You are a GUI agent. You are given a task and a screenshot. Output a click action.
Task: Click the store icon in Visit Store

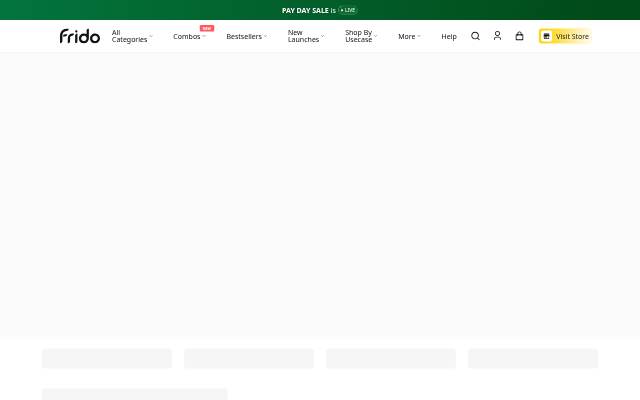click(547, 36)
